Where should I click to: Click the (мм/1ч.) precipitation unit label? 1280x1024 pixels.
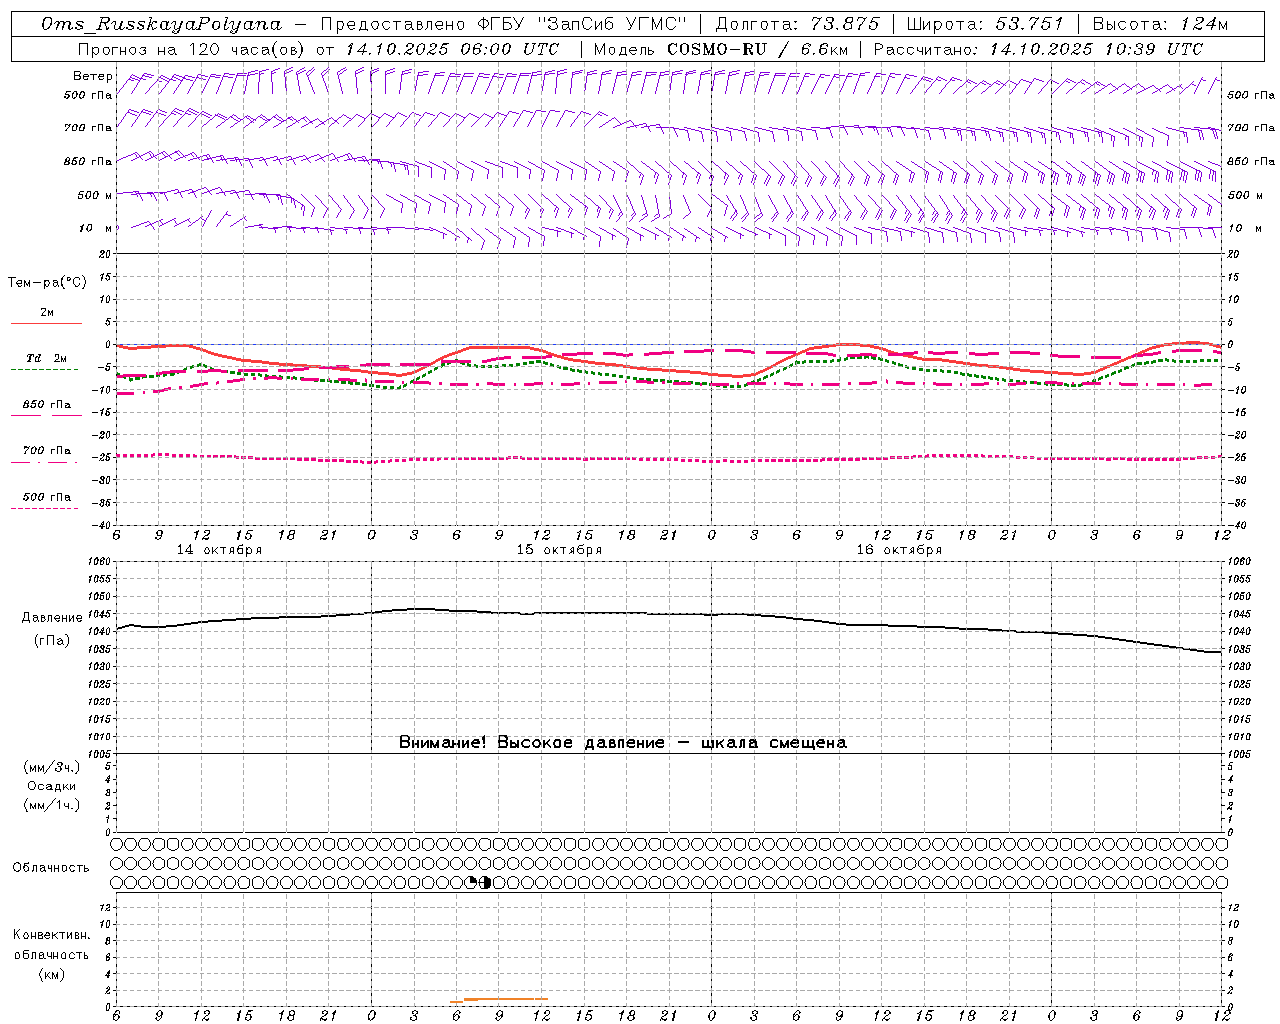52,805
